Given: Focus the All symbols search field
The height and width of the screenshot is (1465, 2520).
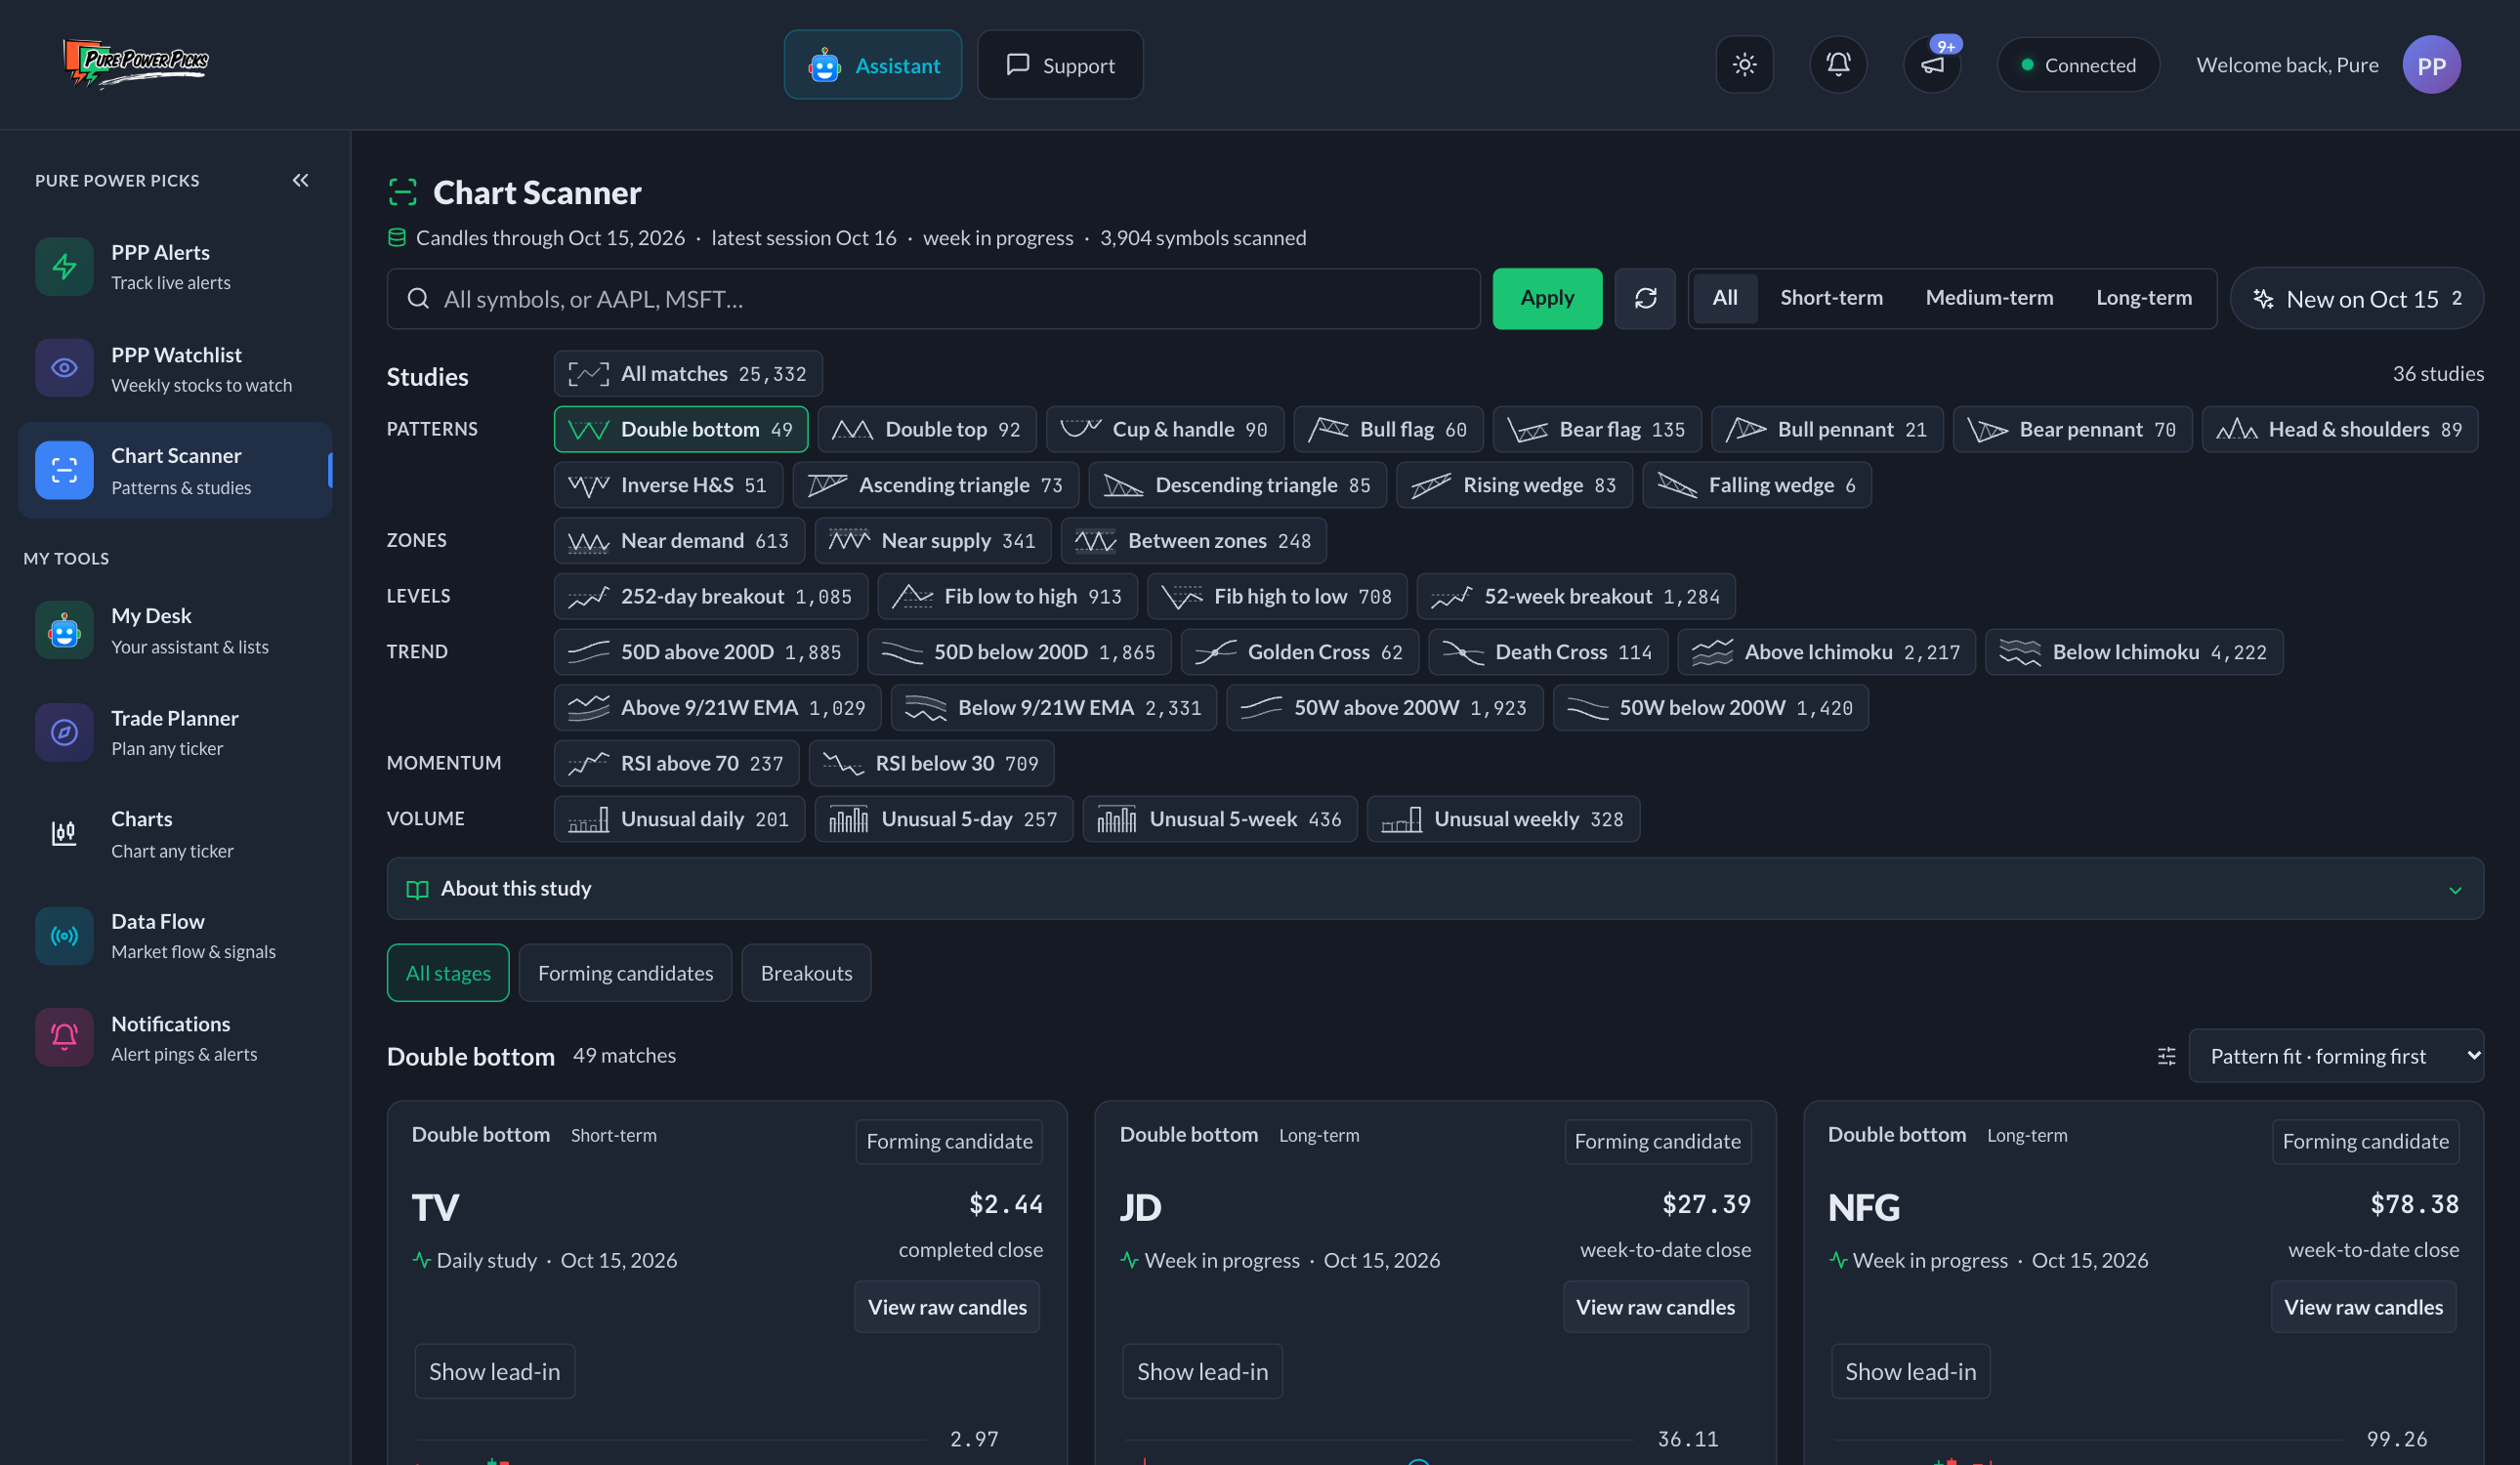Looking at the screenshot, I should click(933, 298).
